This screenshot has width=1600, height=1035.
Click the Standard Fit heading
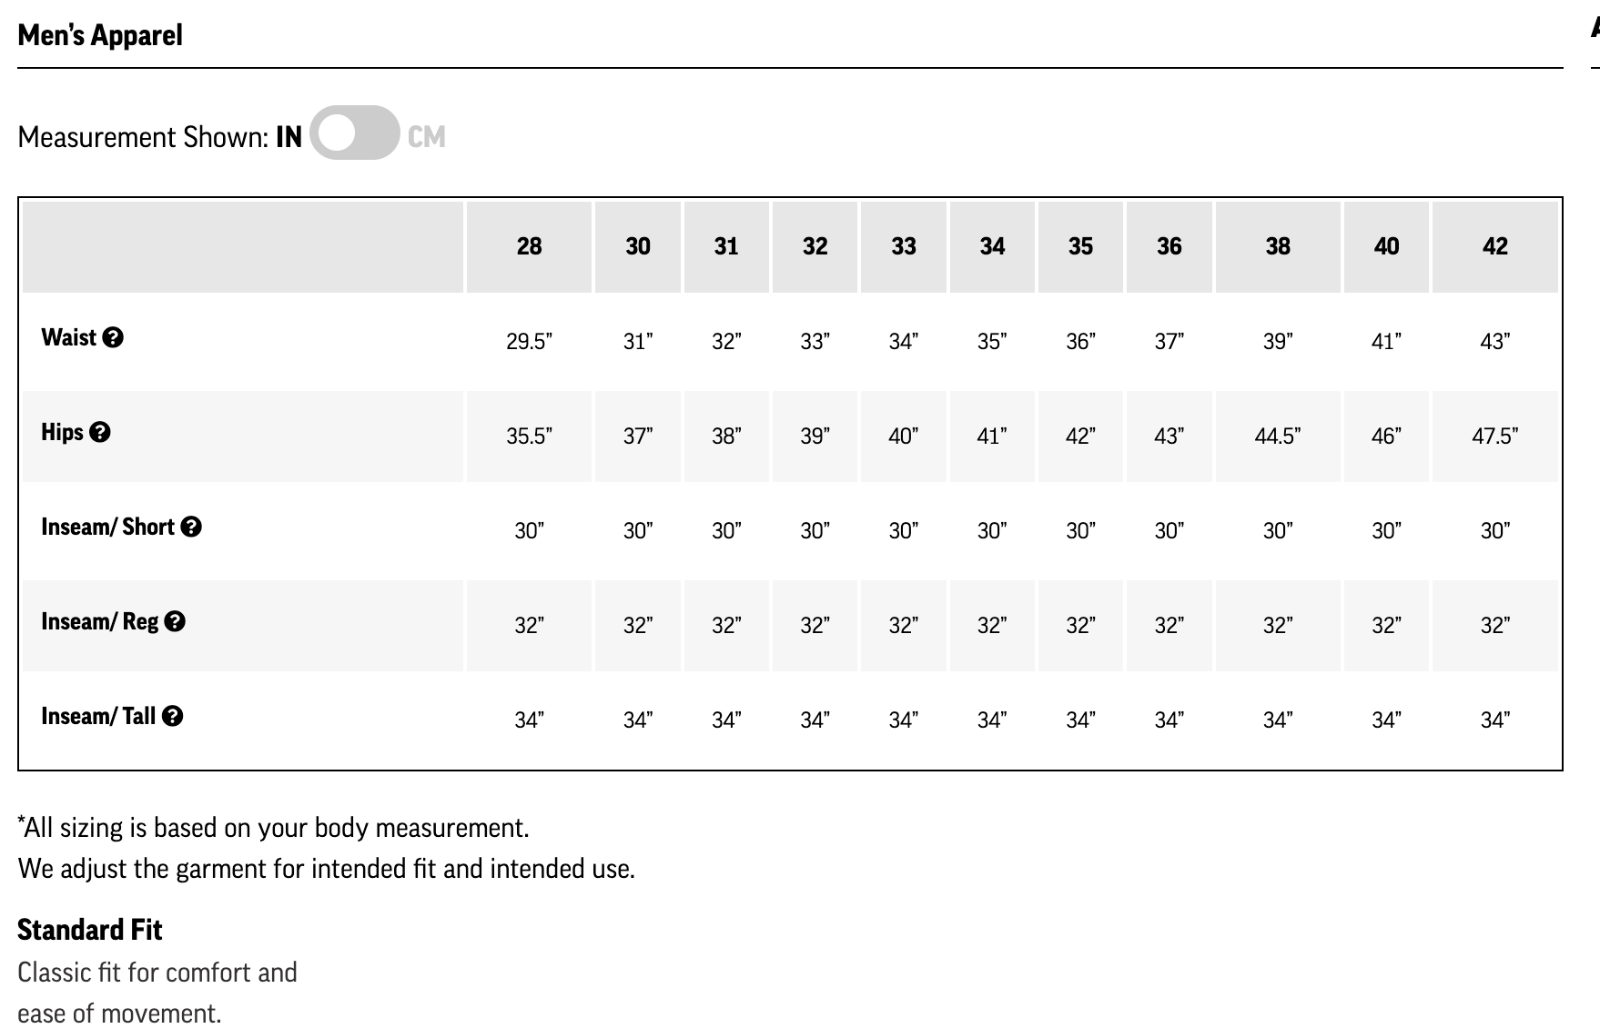(90, 930)
